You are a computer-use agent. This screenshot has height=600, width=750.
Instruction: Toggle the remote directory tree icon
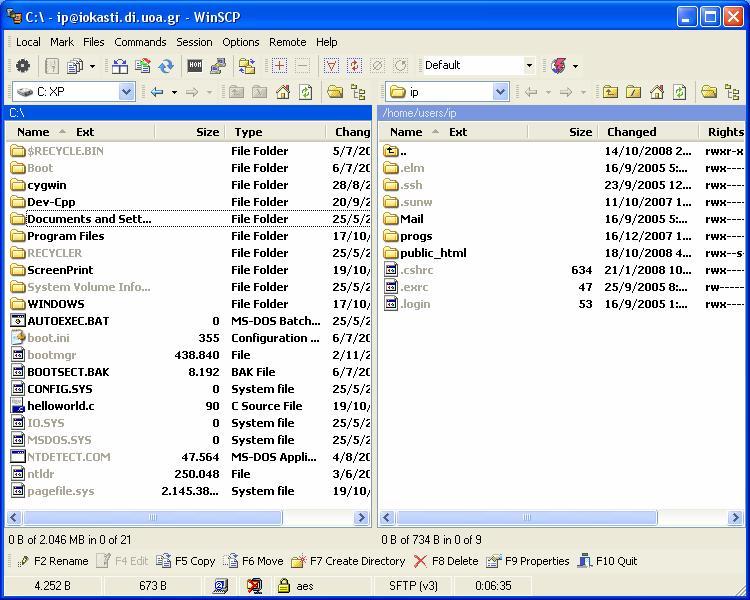(x=732, y=91)
